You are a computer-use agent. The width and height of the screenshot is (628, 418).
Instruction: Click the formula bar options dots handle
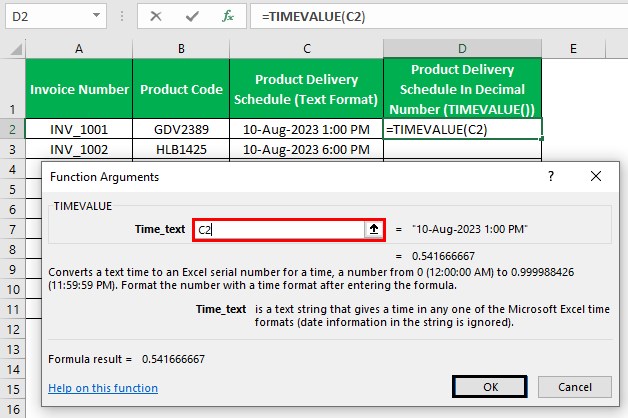coord(122,16)
